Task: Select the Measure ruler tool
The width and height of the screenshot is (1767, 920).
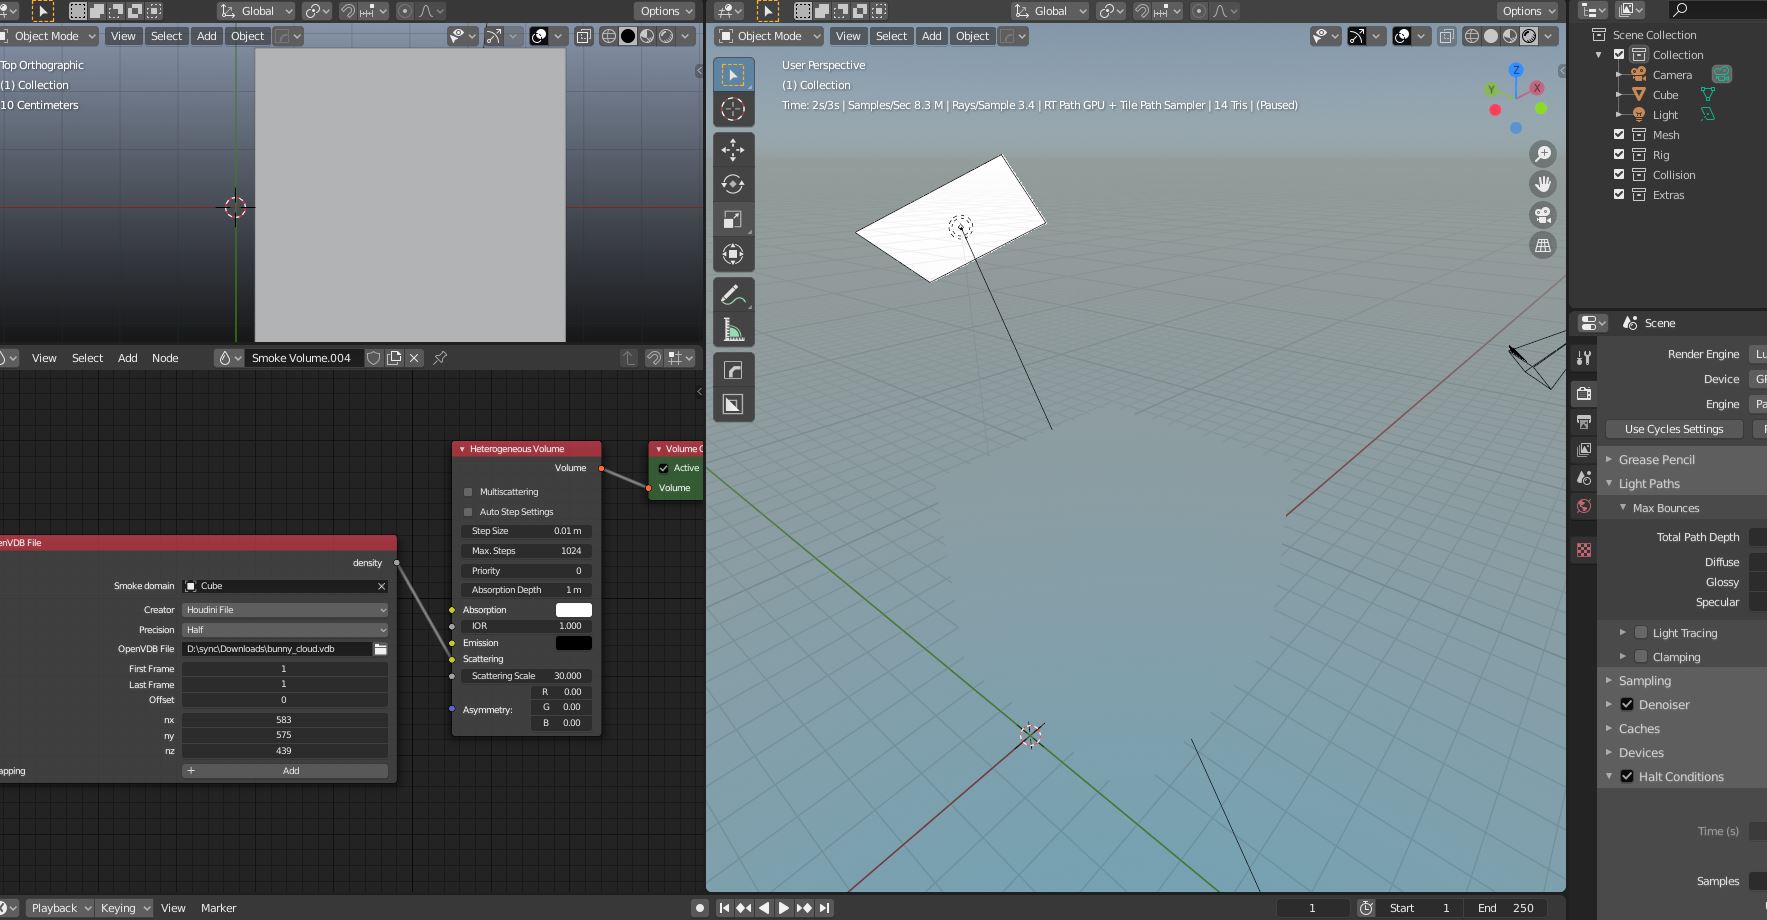Action: point(733,330)
